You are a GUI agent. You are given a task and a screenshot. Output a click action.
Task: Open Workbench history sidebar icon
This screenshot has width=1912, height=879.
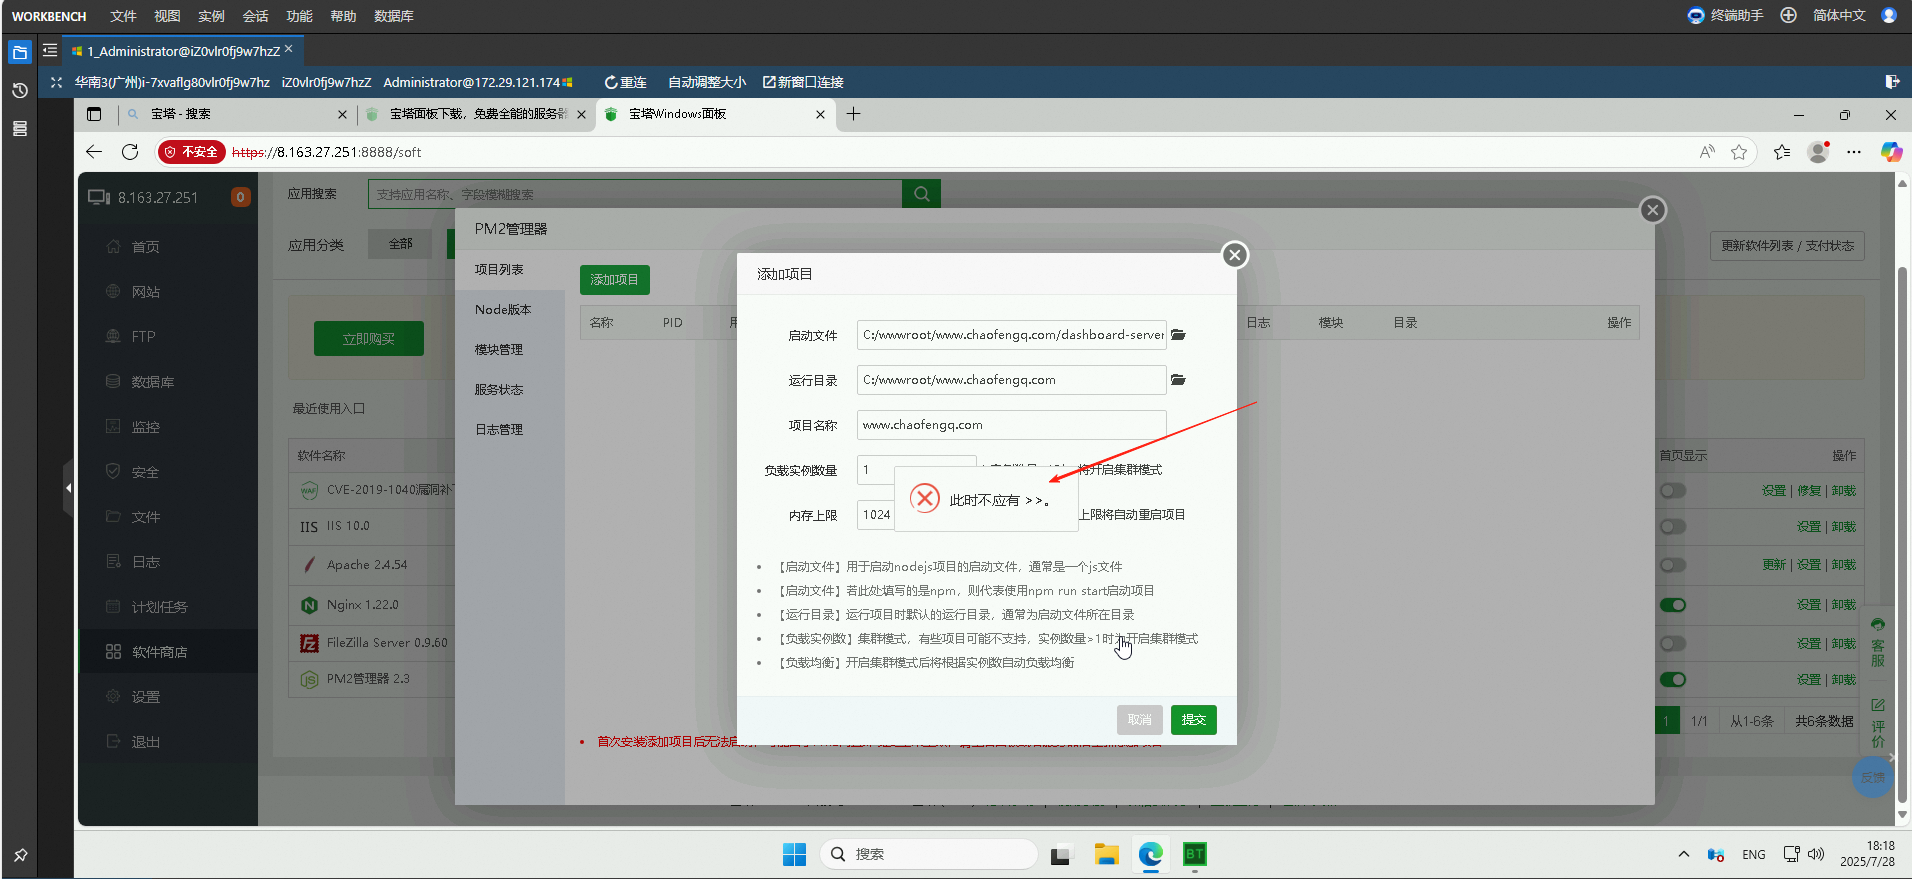20,90
